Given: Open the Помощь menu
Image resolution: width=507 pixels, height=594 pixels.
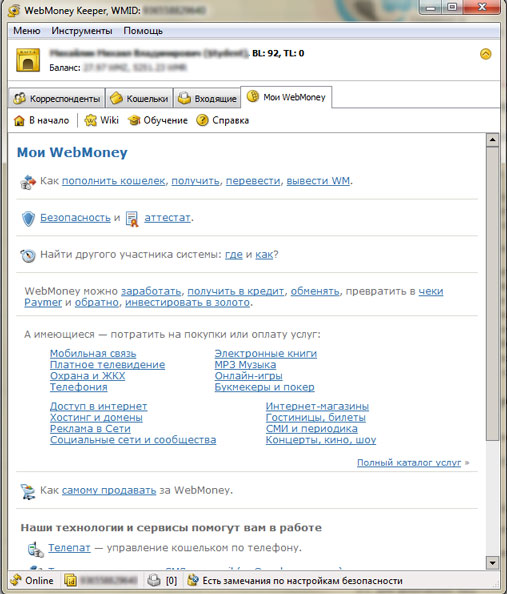Looking at the screenshot, I should tap(143, 31).
